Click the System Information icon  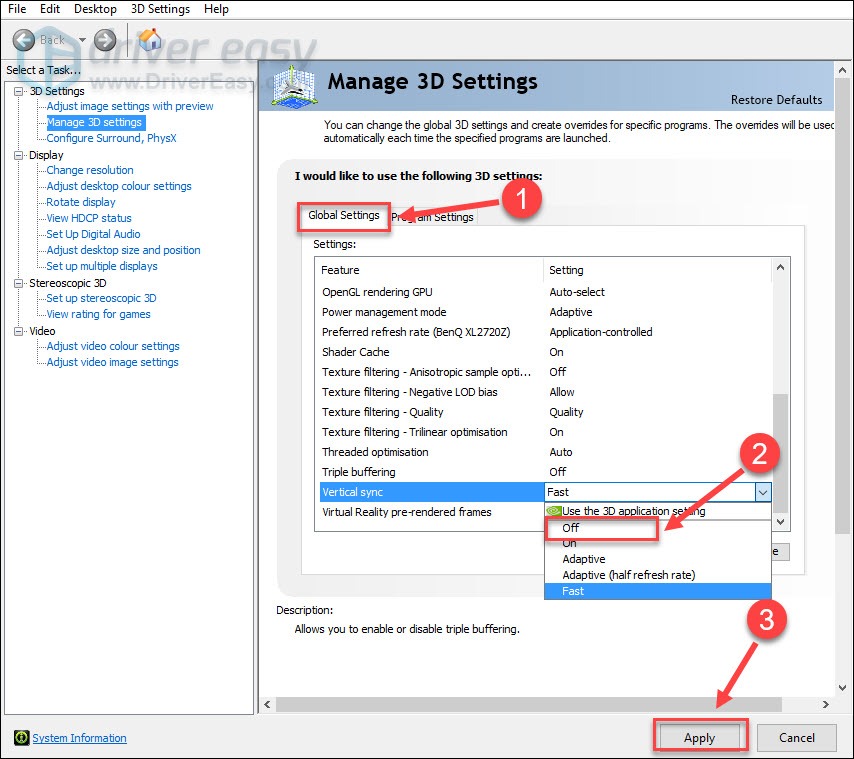pos(21,738)
